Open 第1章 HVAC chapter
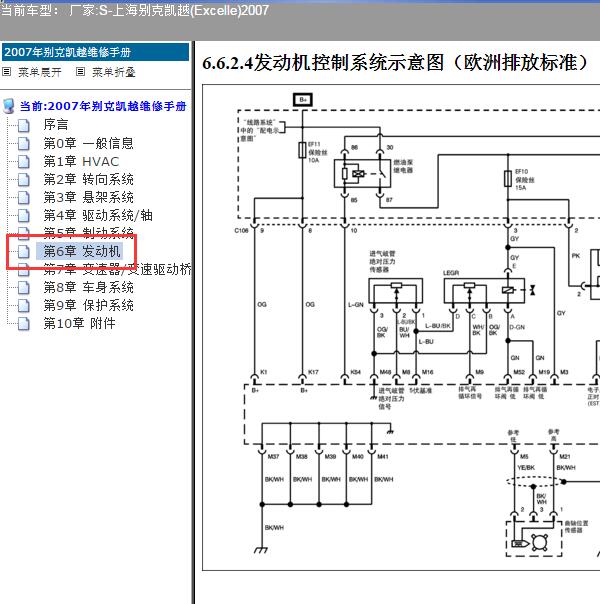600x604 pixels. 81,161
